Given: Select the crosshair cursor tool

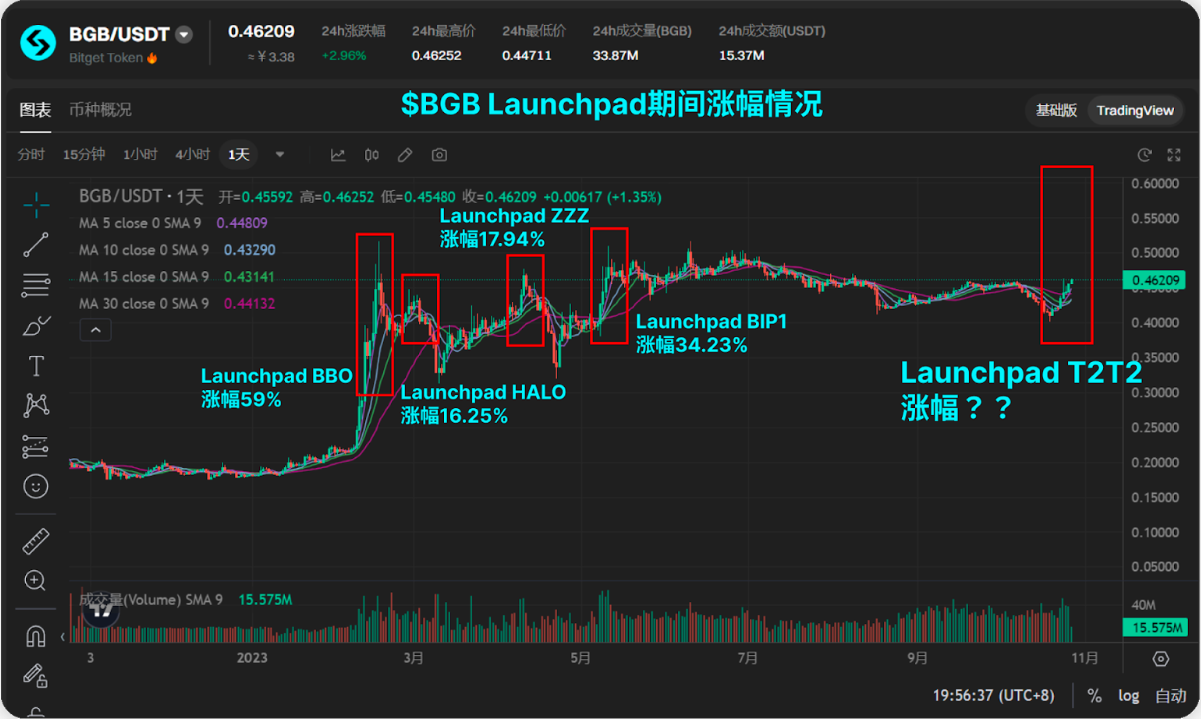Looking at the screenshot, I should point(36,205).
